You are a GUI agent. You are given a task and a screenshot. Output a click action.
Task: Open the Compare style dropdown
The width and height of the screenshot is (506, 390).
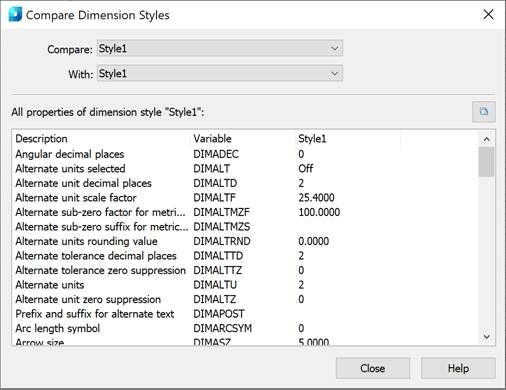coord(220,49)
